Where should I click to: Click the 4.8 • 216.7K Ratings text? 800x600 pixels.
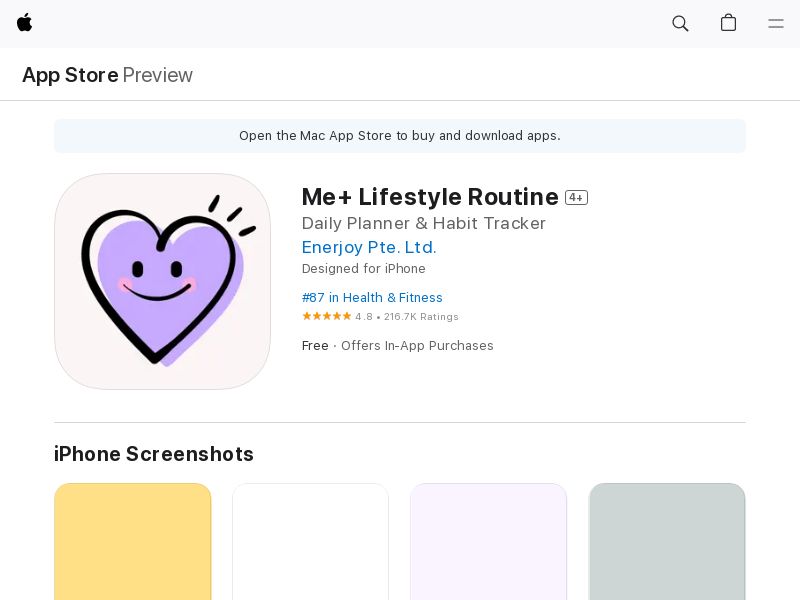point(407,317)
